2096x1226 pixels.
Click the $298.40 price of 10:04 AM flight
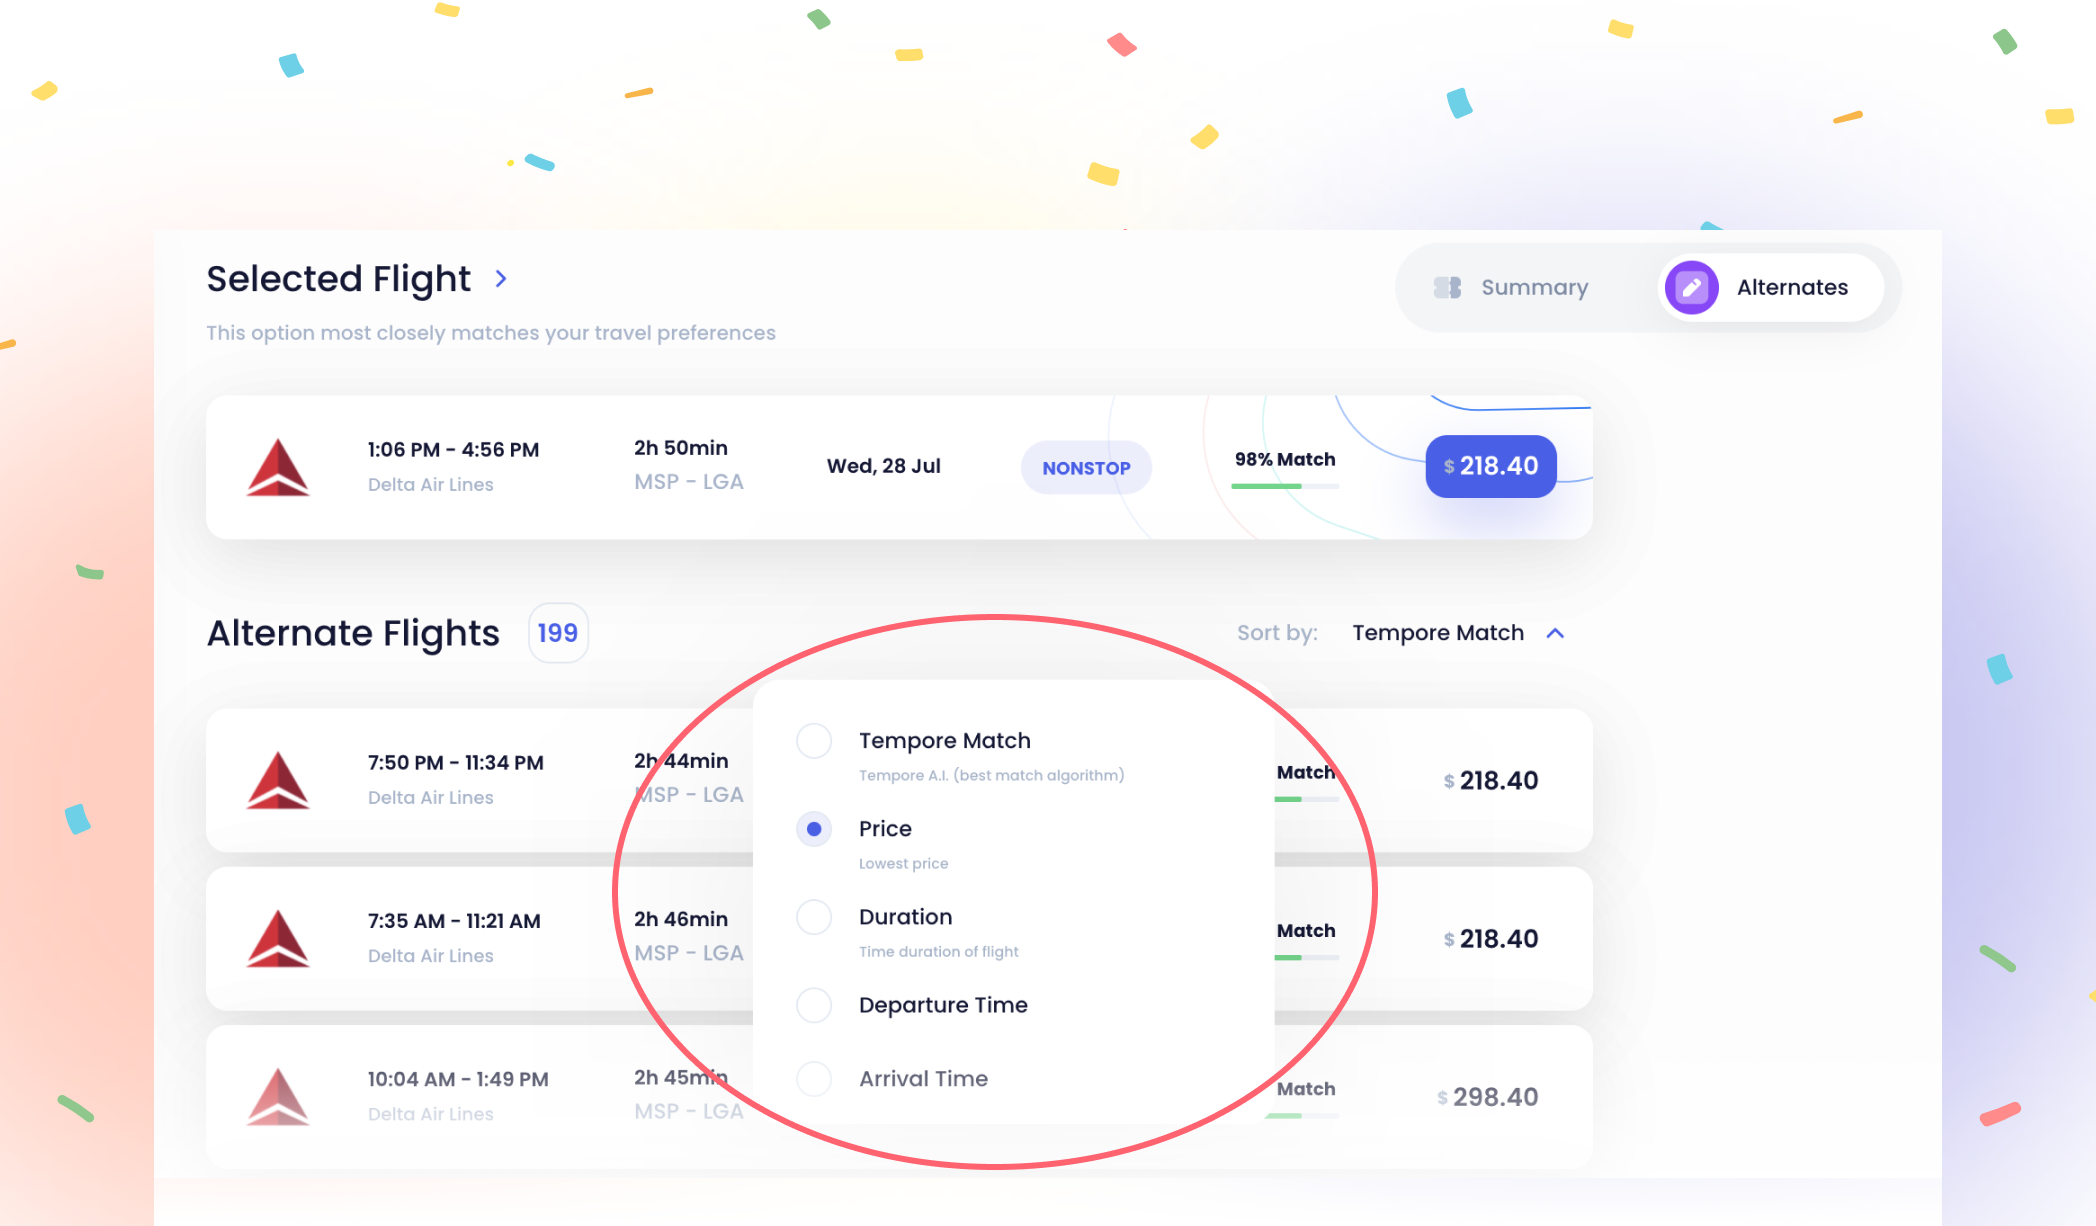[x=1488, y=1097]
